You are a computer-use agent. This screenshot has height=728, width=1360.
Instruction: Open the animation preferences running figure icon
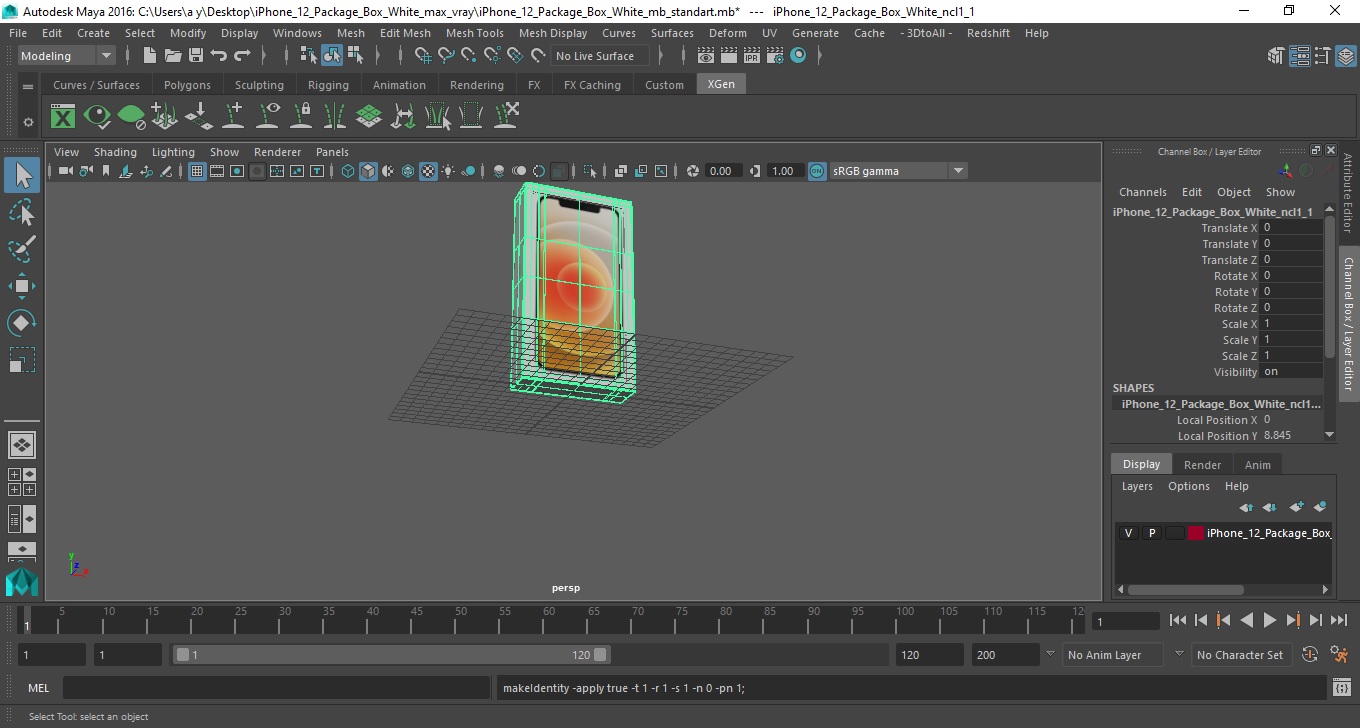pos(1339,655)
